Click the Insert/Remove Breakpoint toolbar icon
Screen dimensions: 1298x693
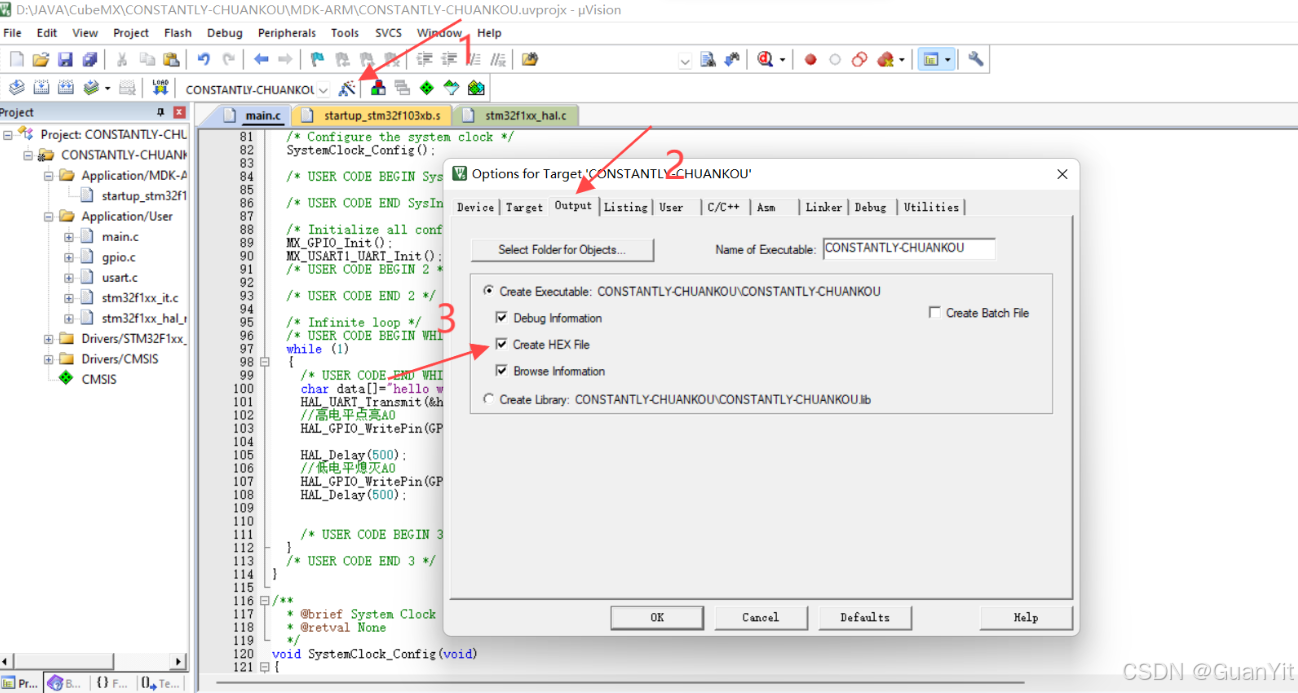pyautogui.click(x=810, y=59)
